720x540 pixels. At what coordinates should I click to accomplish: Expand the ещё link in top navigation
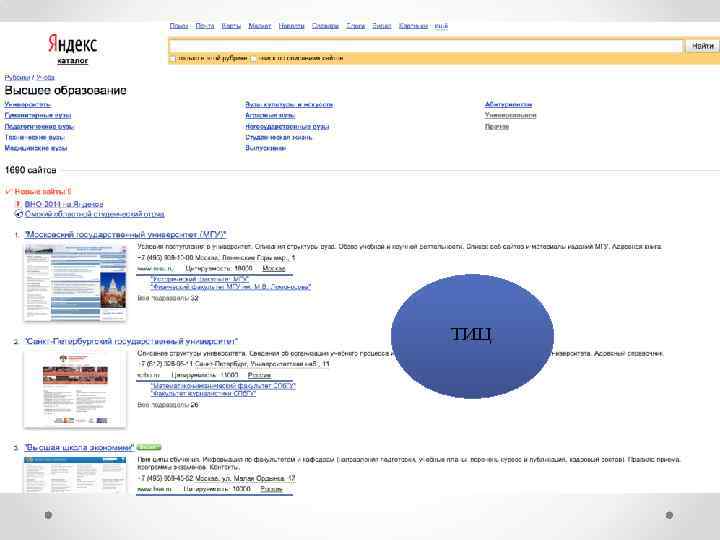pos(441,26)
